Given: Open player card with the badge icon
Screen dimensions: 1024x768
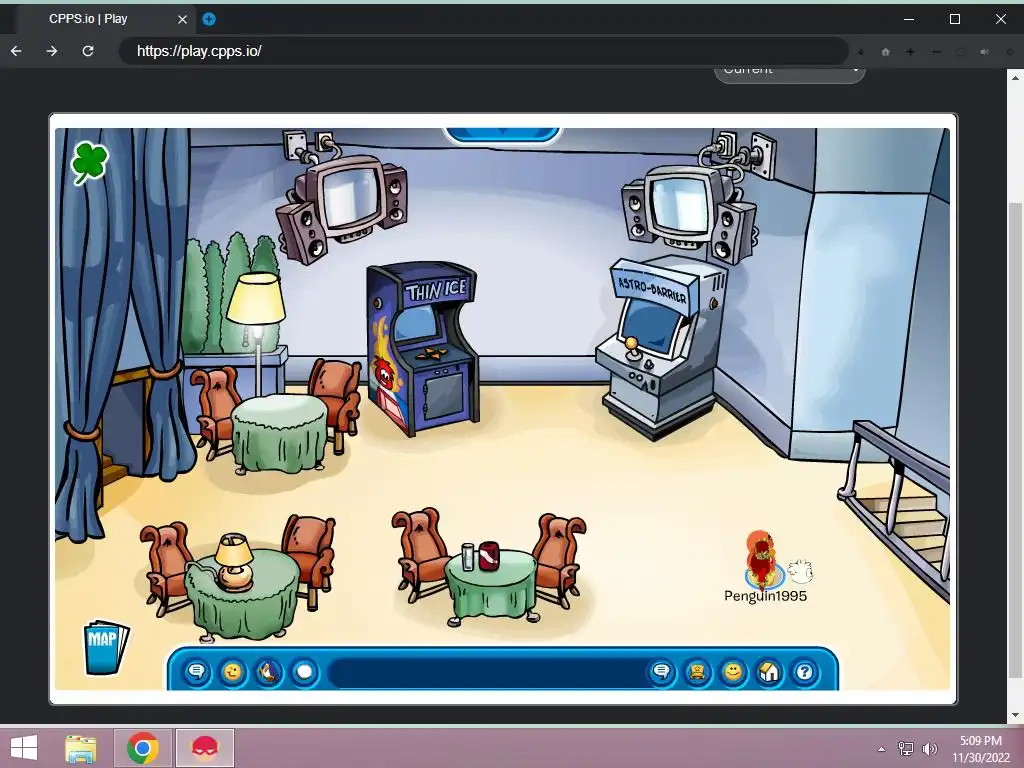Looking at the screenshot, I should click(x=697, y=672).
